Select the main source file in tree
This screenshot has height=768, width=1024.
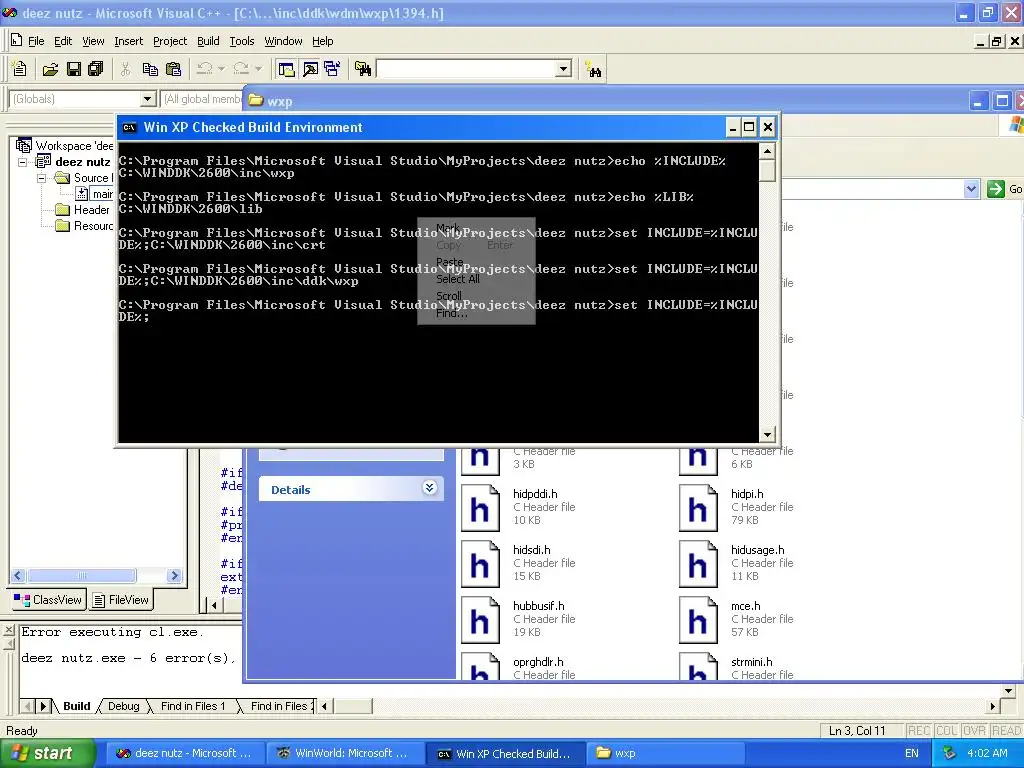(95, 193)
